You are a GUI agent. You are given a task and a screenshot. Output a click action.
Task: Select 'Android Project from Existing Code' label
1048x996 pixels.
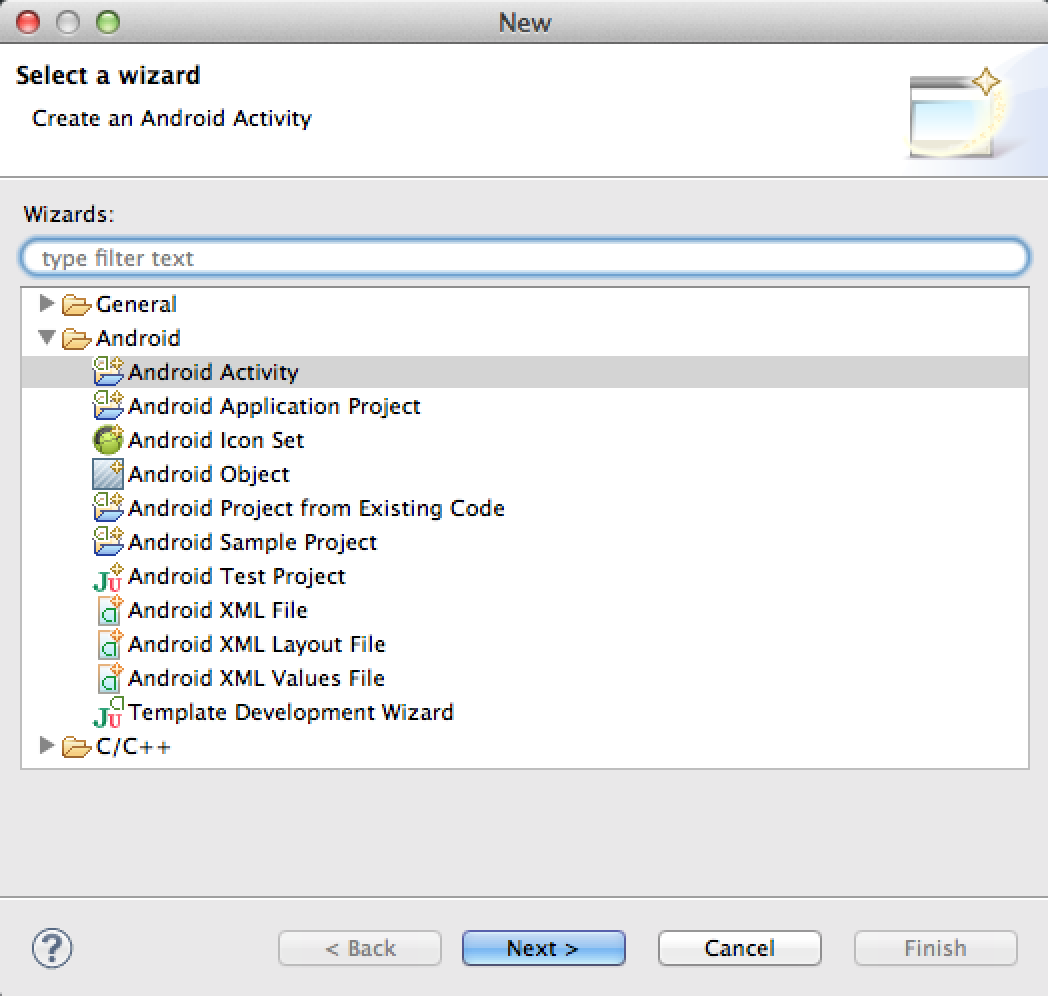[x=316, y=509]
